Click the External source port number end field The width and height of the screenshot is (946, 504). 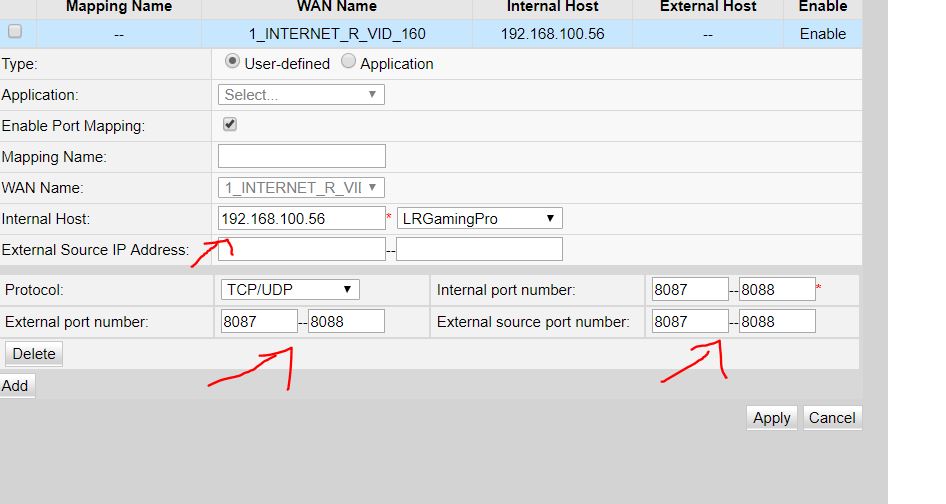tap(777, 322)
